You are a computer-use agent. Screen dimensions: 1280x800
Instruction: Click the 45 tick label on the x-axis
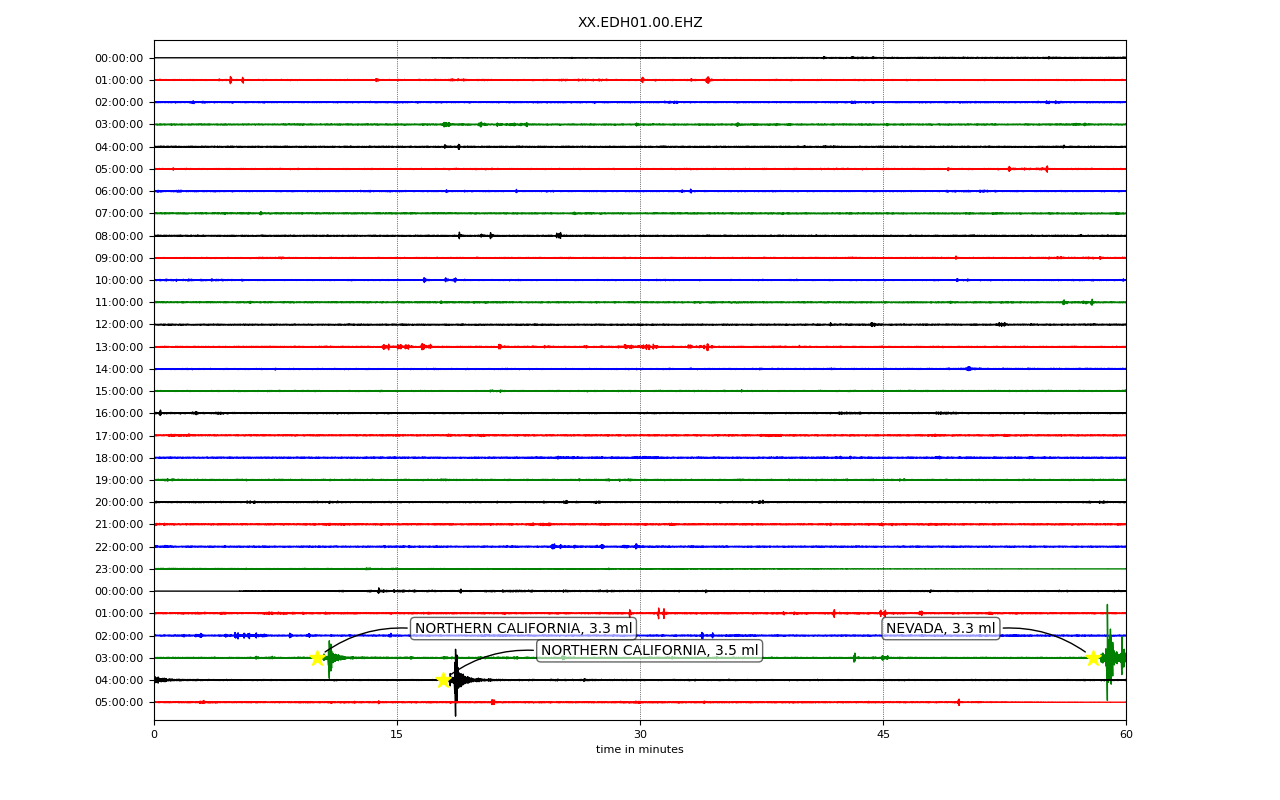click(x=883, y=734)
